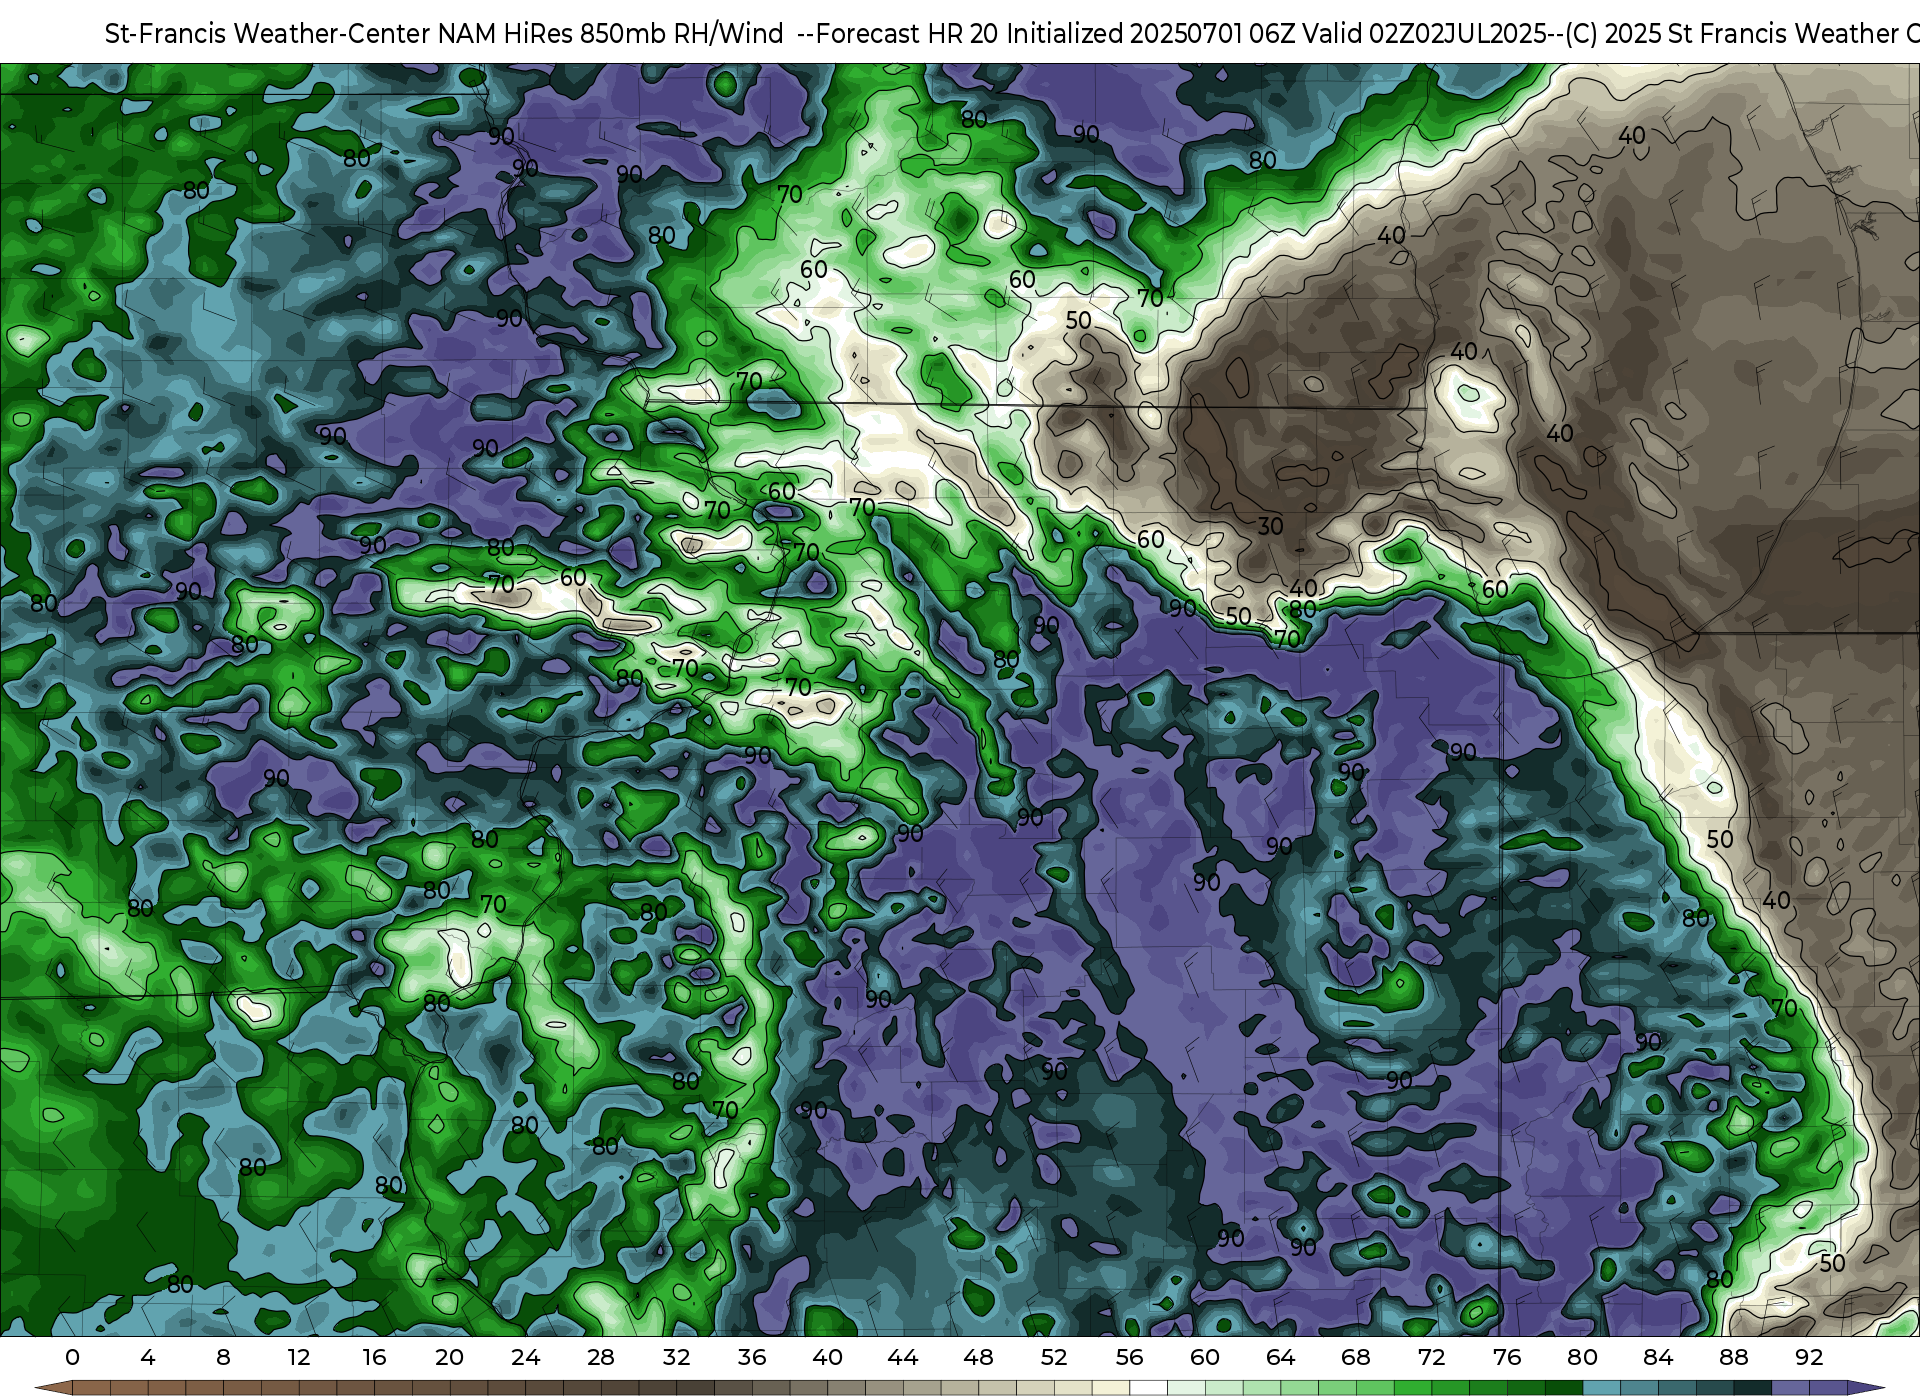Image resolution: width=1920 pixels, height=1400 pixels.
Task: Click the brown arrow at the color bar's left end
Action: click(53, 1389)
